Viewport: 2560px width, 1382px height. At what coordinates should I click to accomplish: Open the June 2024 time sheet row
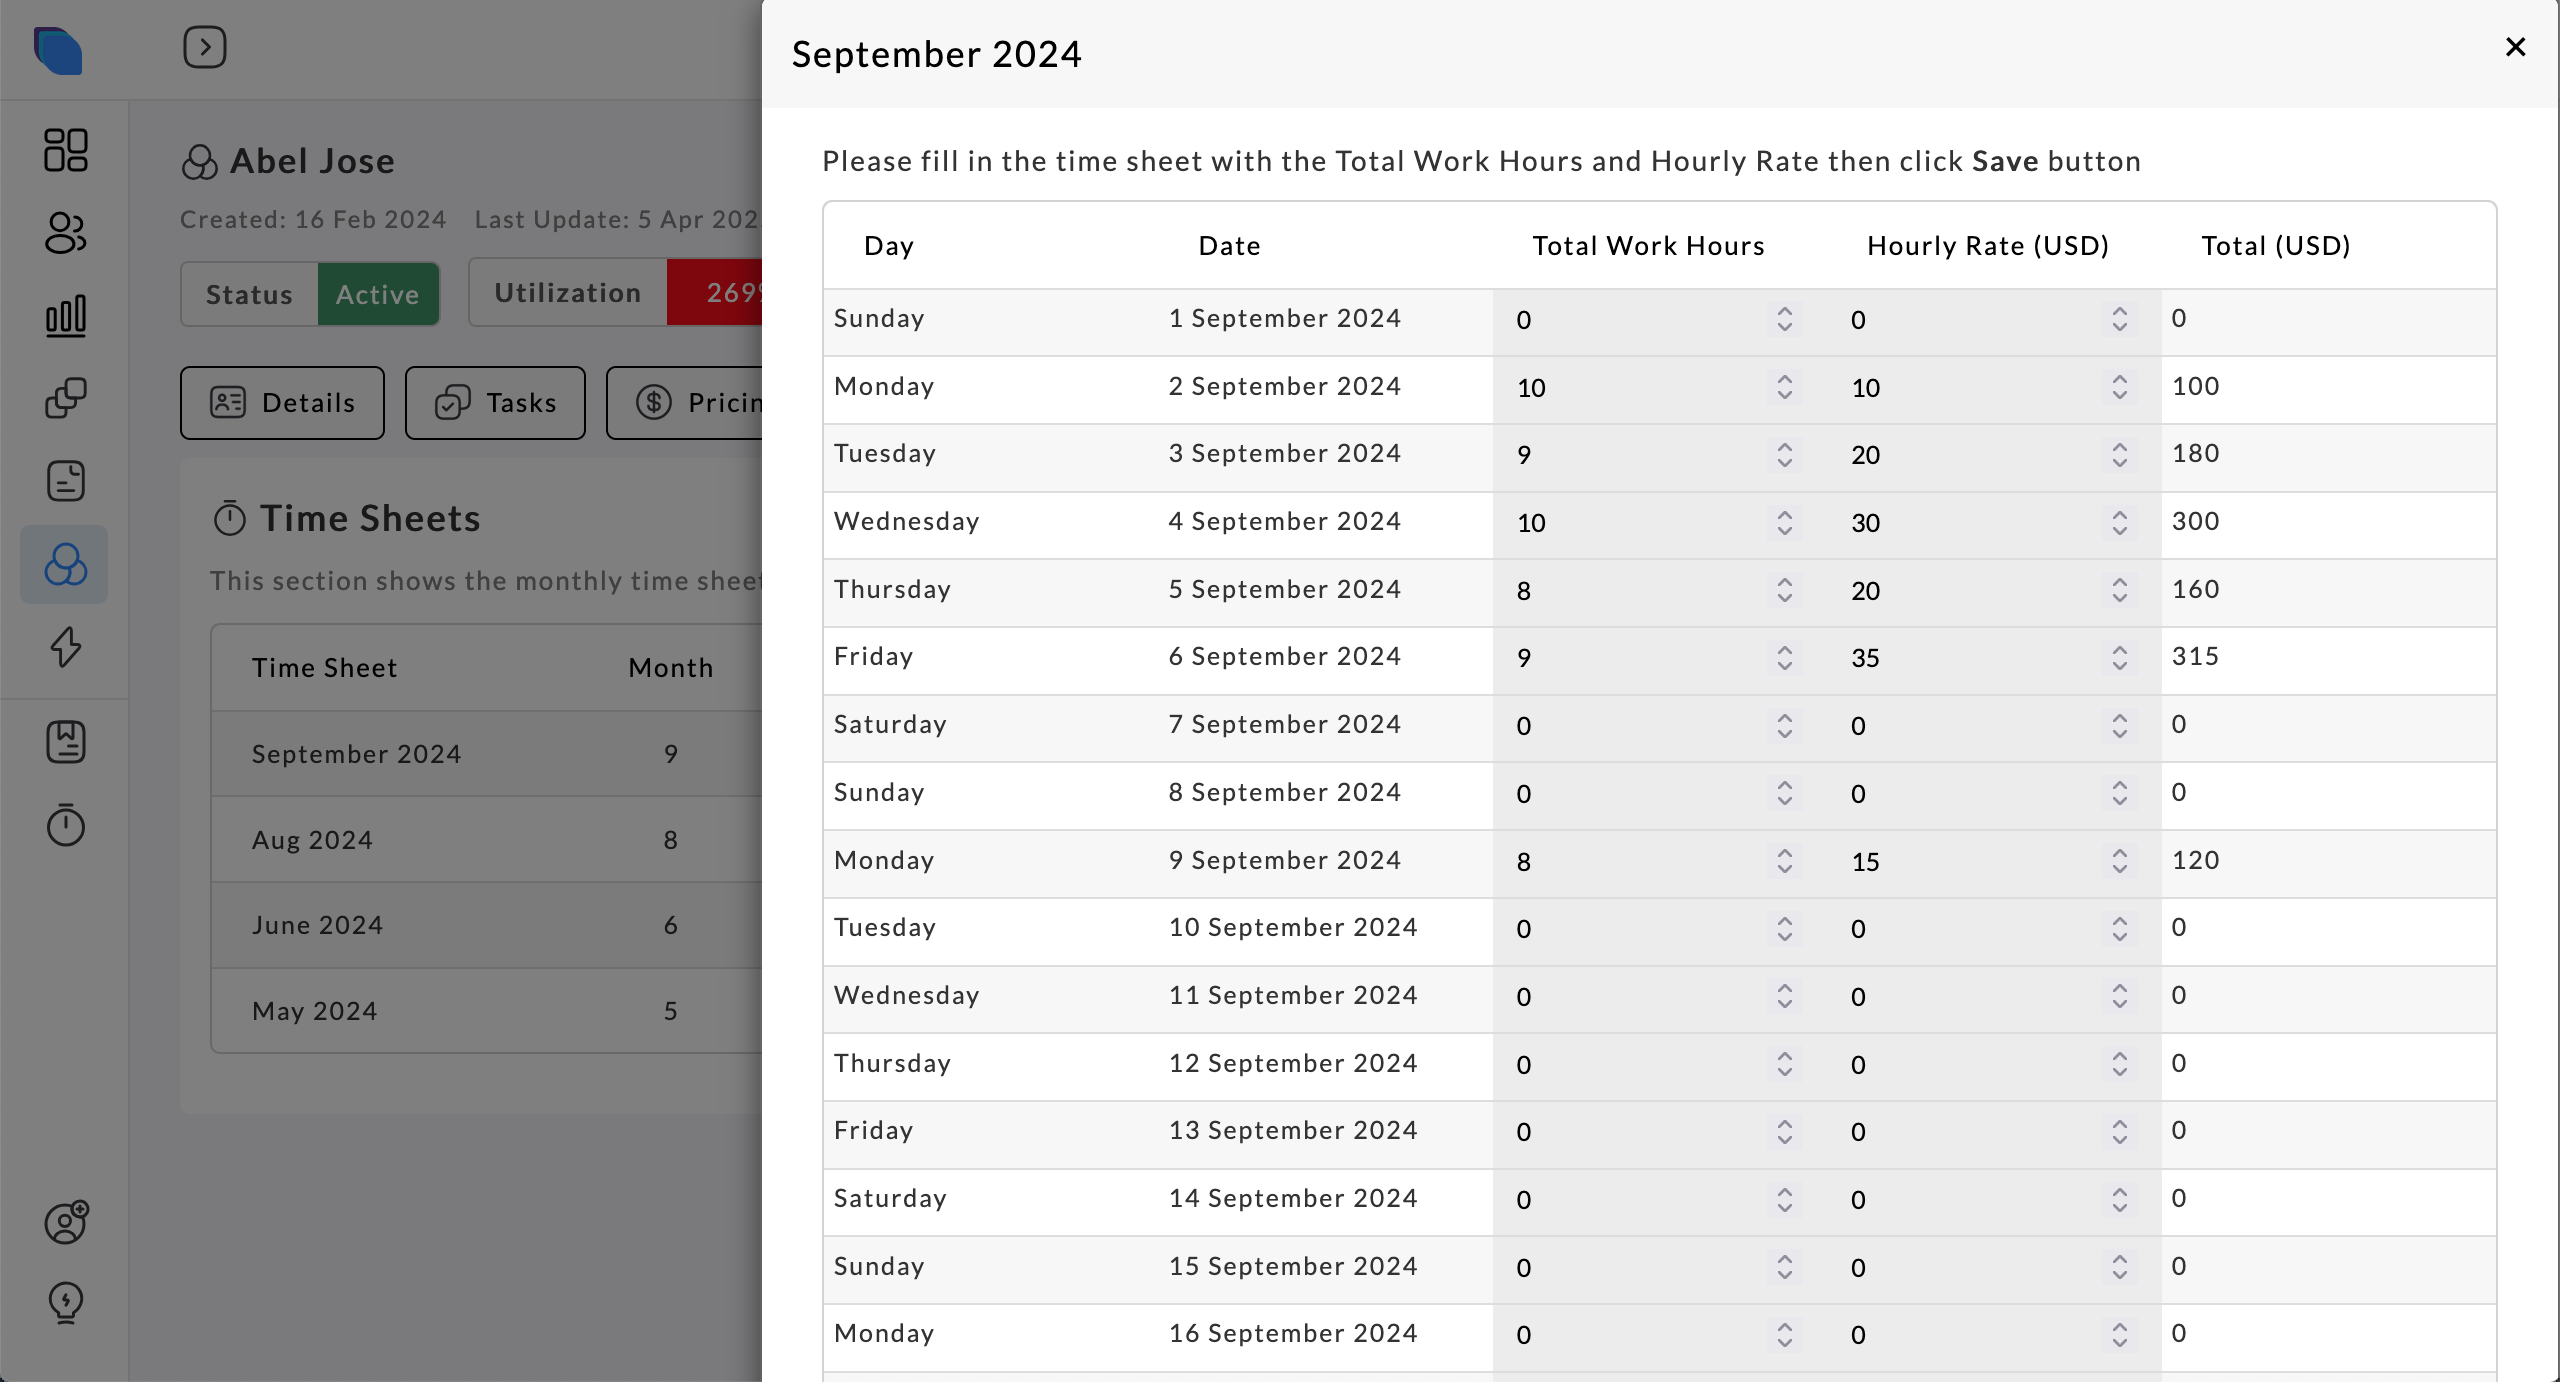[x=318, y=925]
